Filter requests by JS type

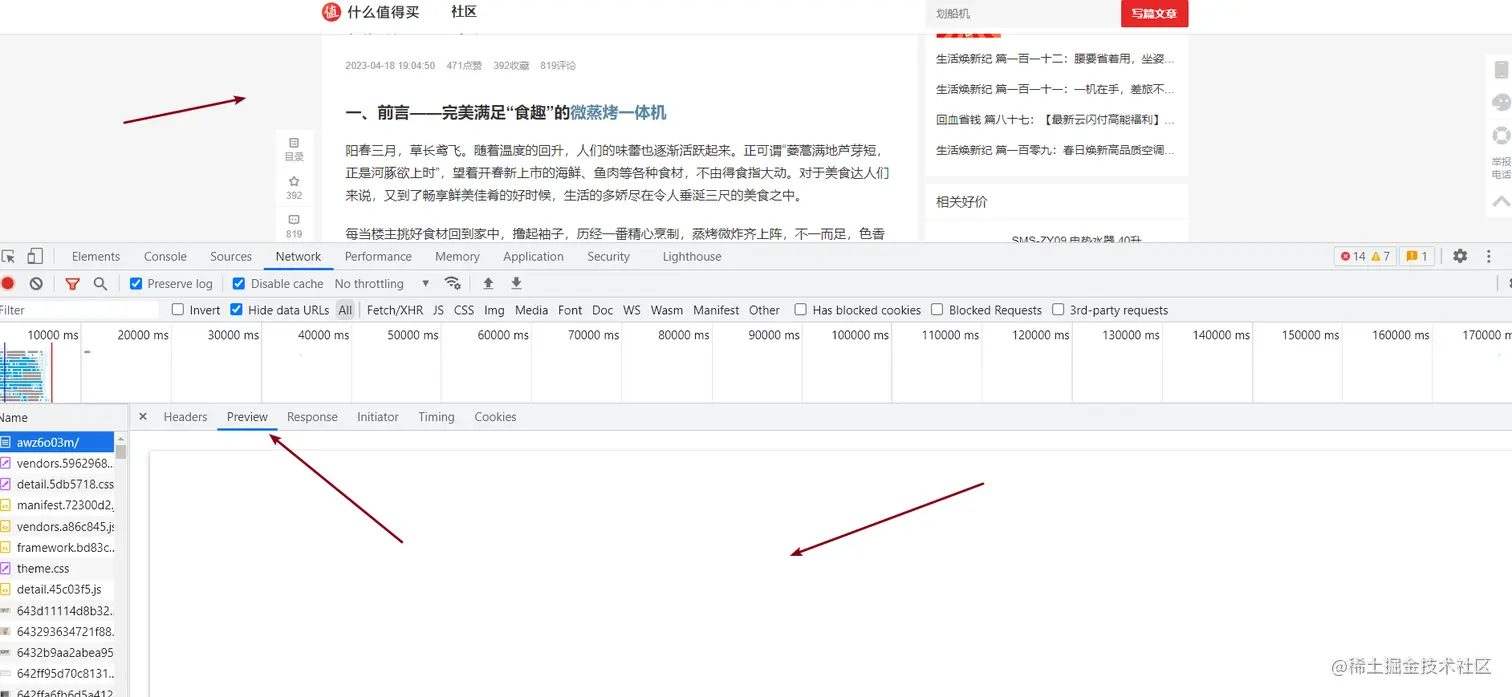click(438, 310)
